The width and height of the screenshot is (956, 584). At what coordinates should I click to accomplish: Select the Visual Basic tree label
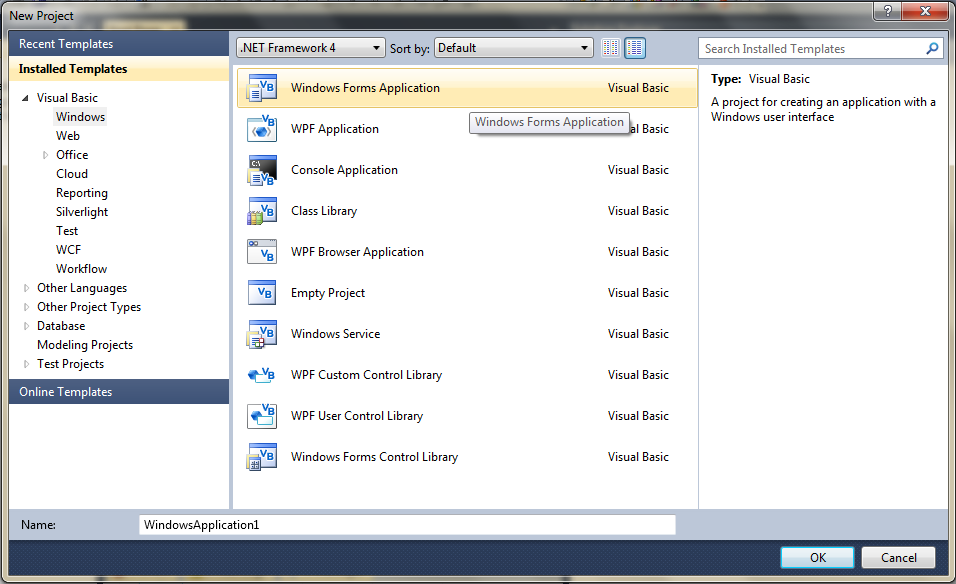coord(67,98)
